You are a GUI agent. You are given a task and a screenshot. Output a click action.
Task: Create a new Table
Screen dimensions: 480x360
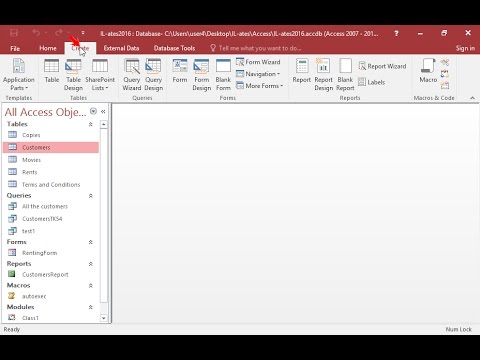[x=52, y=71]
